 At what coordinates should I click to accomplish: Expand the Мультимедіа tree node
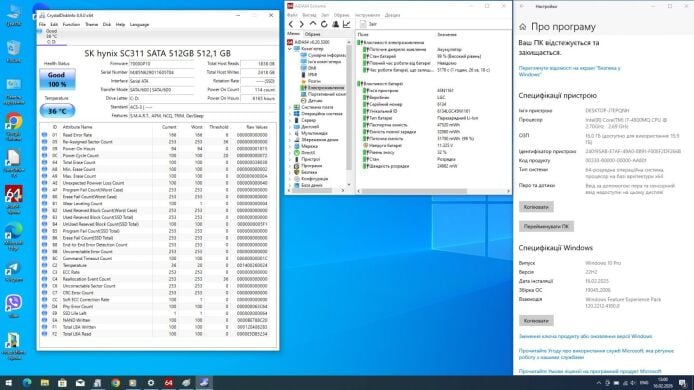(x=290, y=133)
